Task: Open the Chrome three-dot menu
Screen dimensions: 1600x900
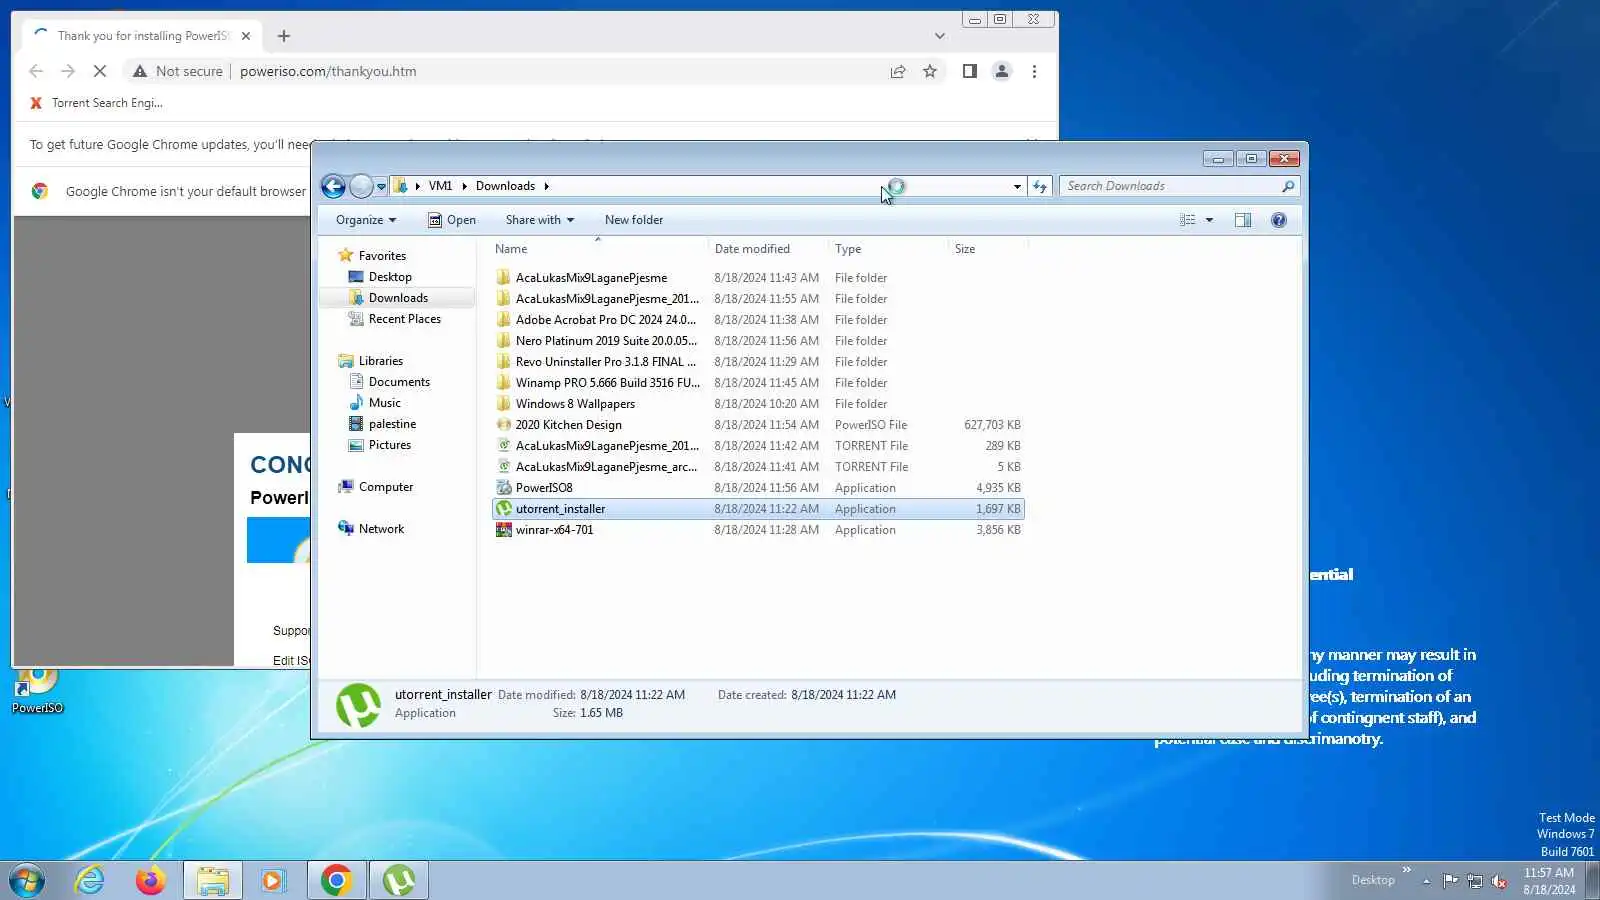Action: pyautogui.click(x=1034, y=71)
